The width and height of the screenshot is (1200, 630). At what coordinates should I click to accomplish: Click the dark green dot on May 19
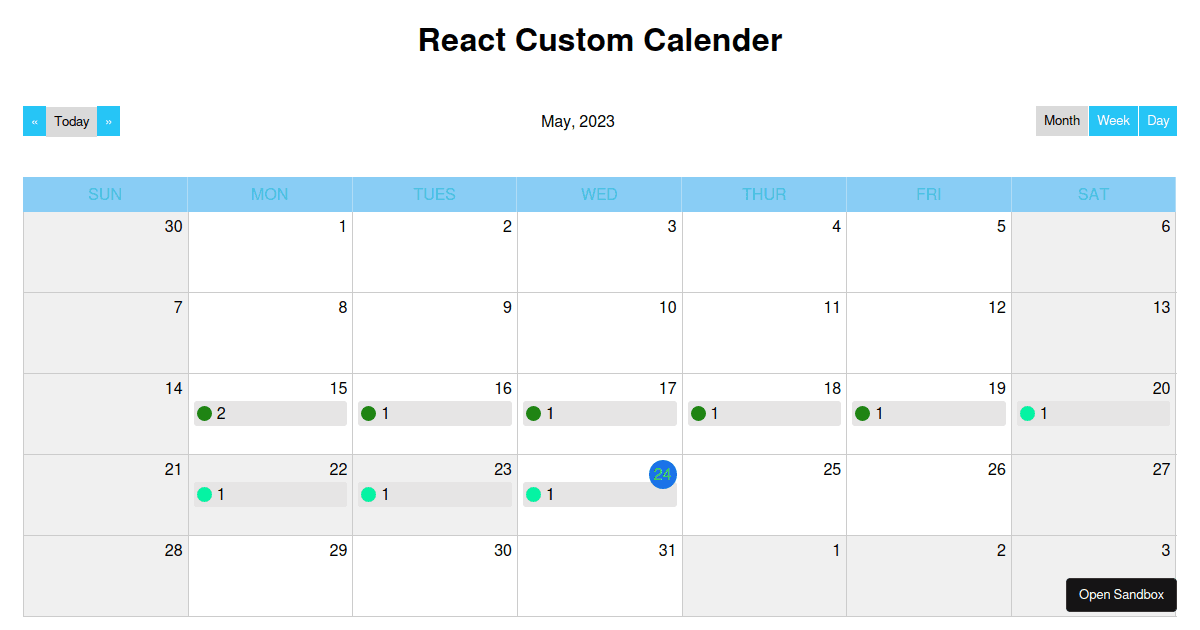pos(864,413)
